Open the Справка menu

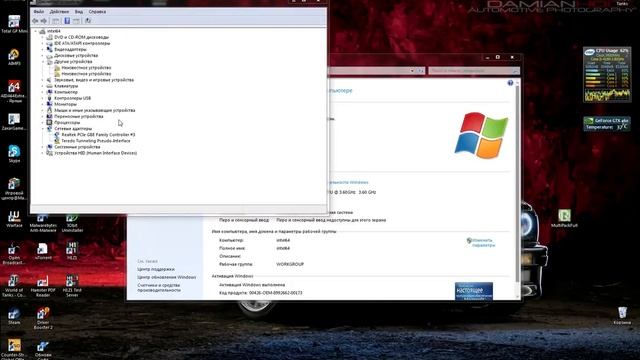[x=97, y=12]
